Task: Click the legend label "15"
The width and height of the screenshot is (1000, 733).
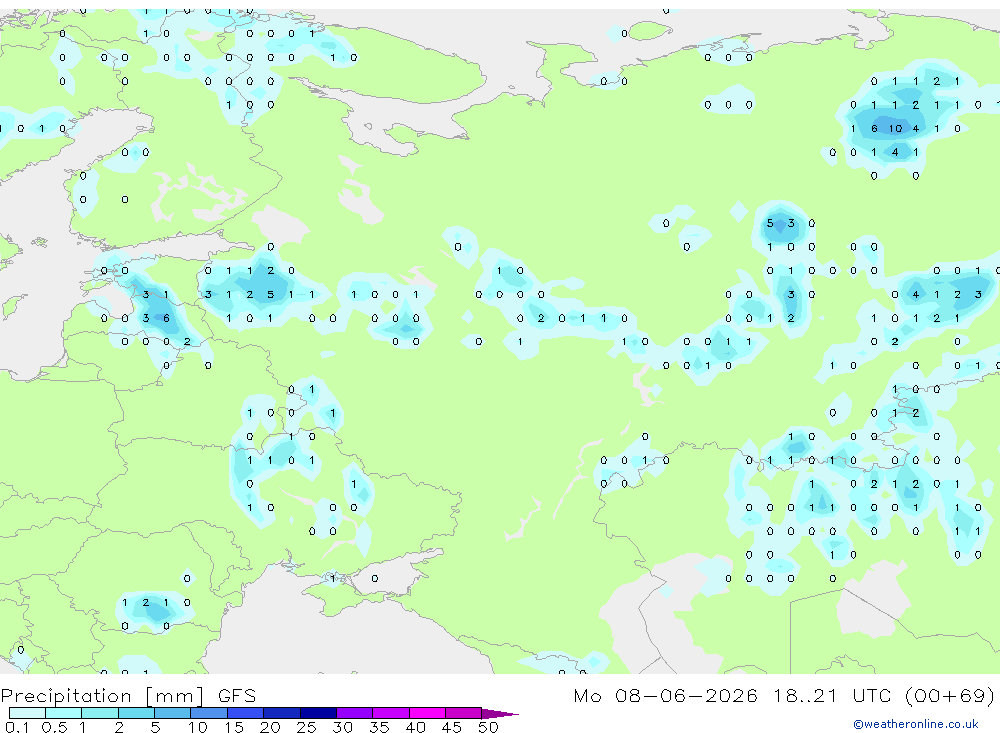Action: click(x=234, y=727)
